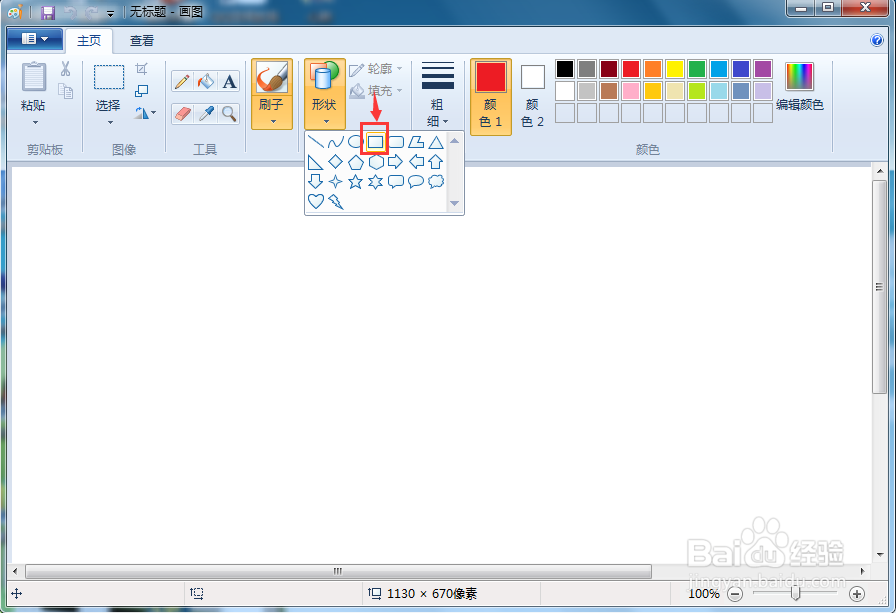The height and width of the screenshot is (613, 896).
Task: Click the Resize and skew icon
Action: (x=141, y=91)
